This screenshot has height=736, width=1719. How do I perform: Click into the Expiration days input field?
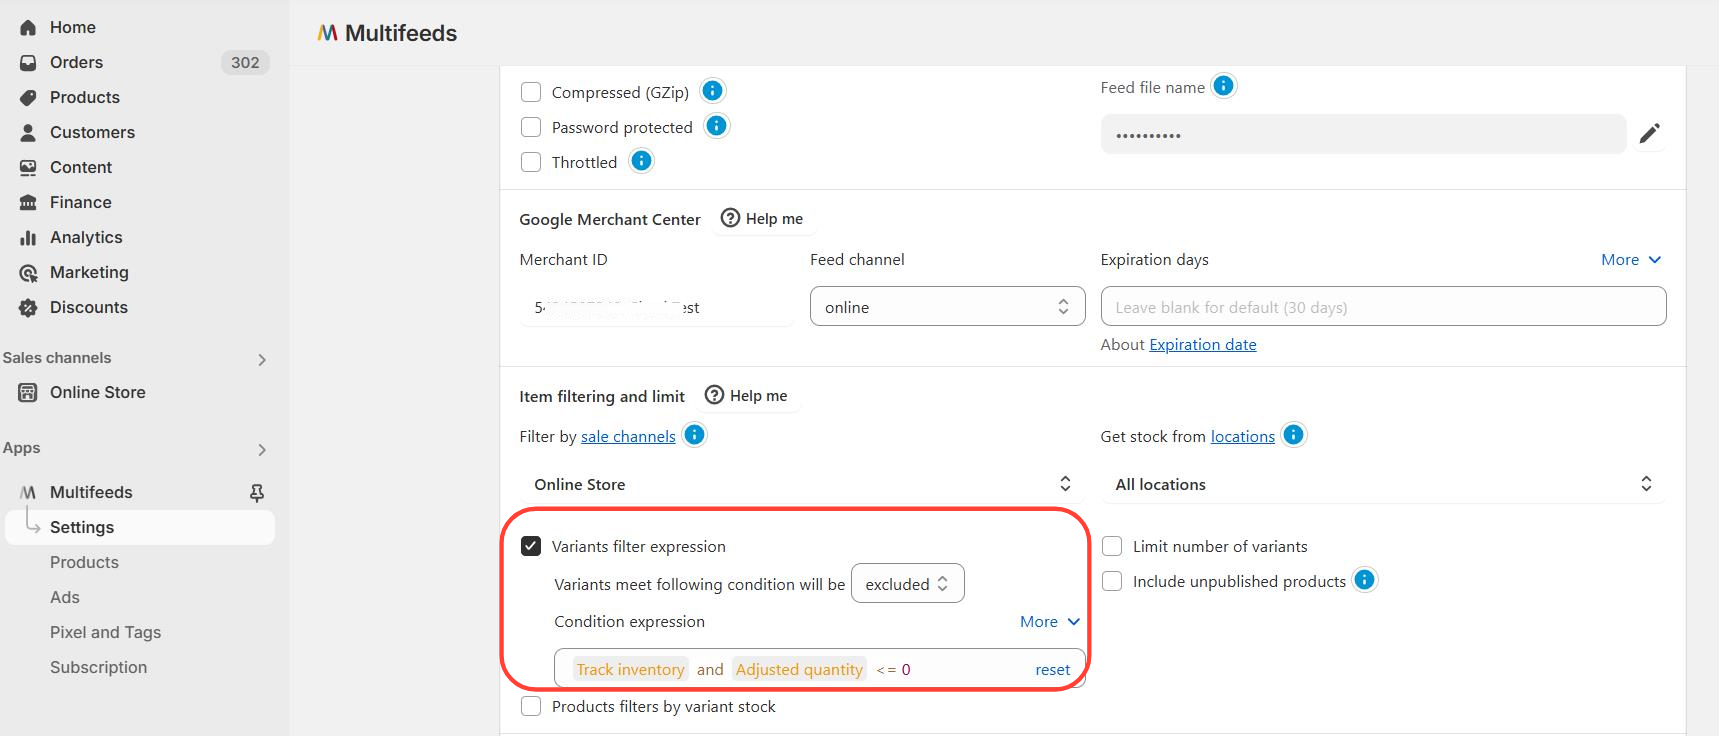pyautogui.click(x=1383, y=307)
